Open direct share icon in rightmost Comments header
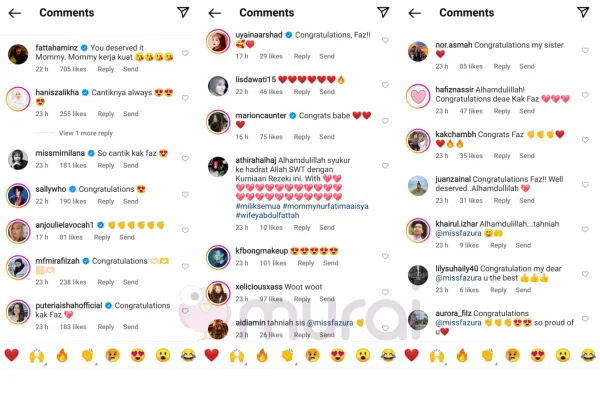 (x=583, y=12)
